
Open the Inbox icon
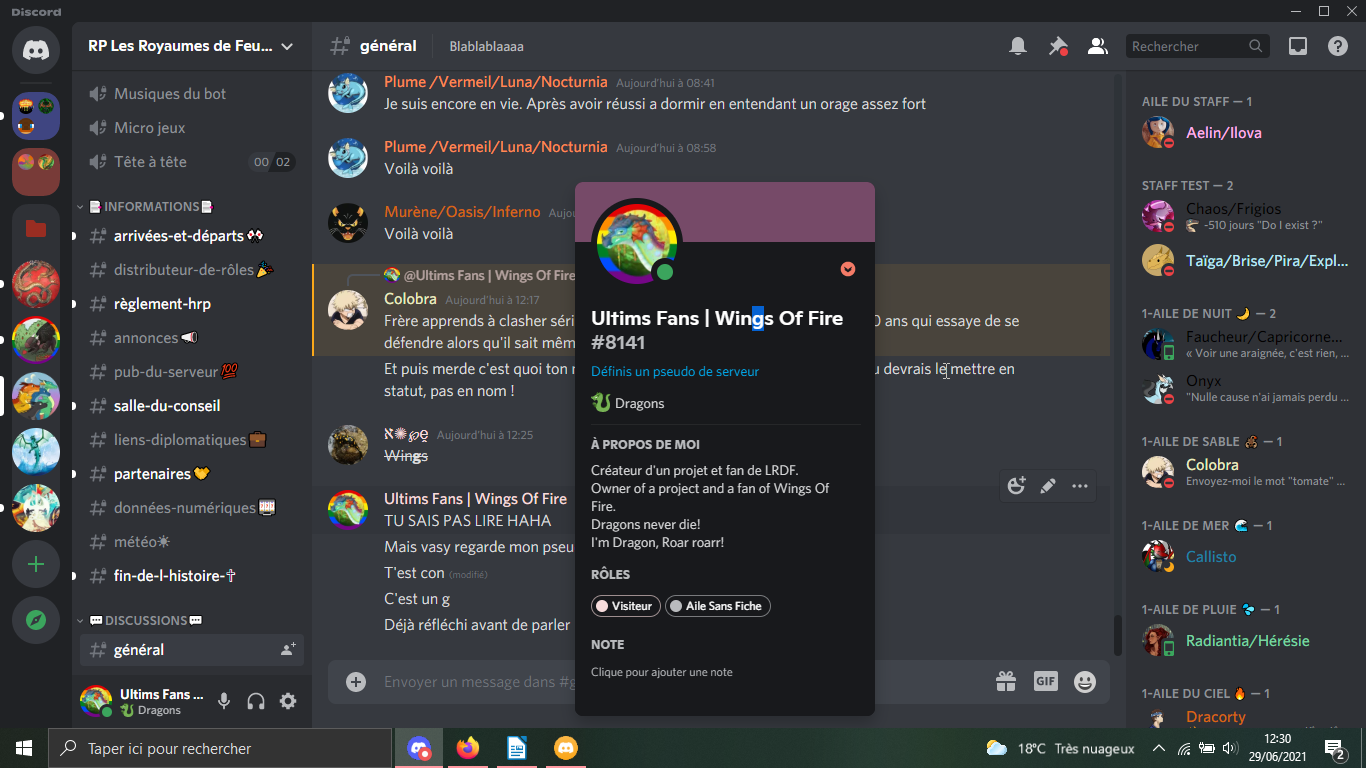[x=1298, y=46]
